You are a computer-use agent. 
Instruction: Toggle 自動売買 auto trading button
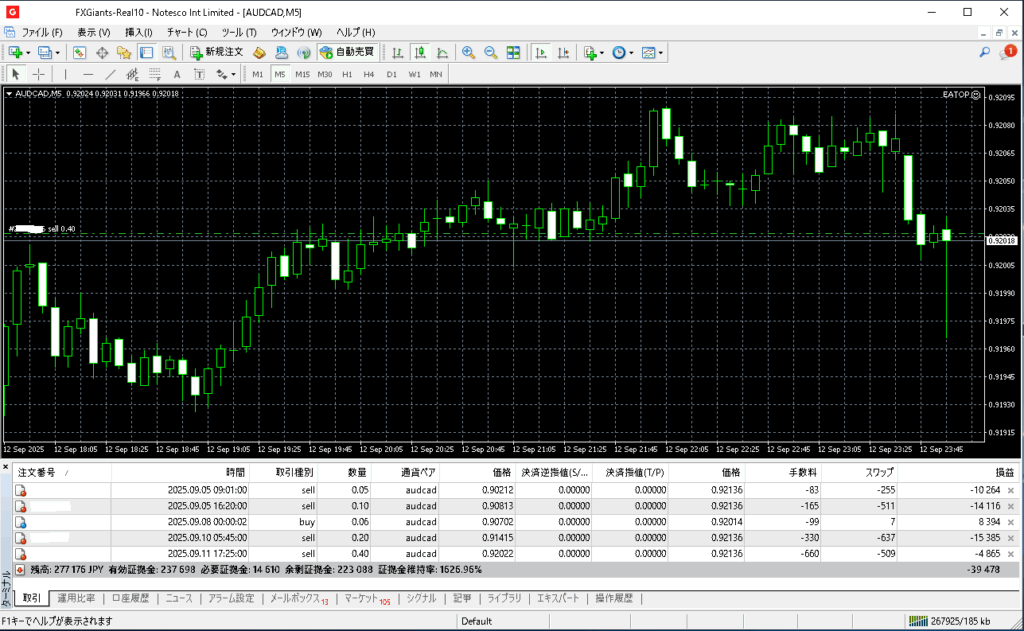tap(347, 52)
